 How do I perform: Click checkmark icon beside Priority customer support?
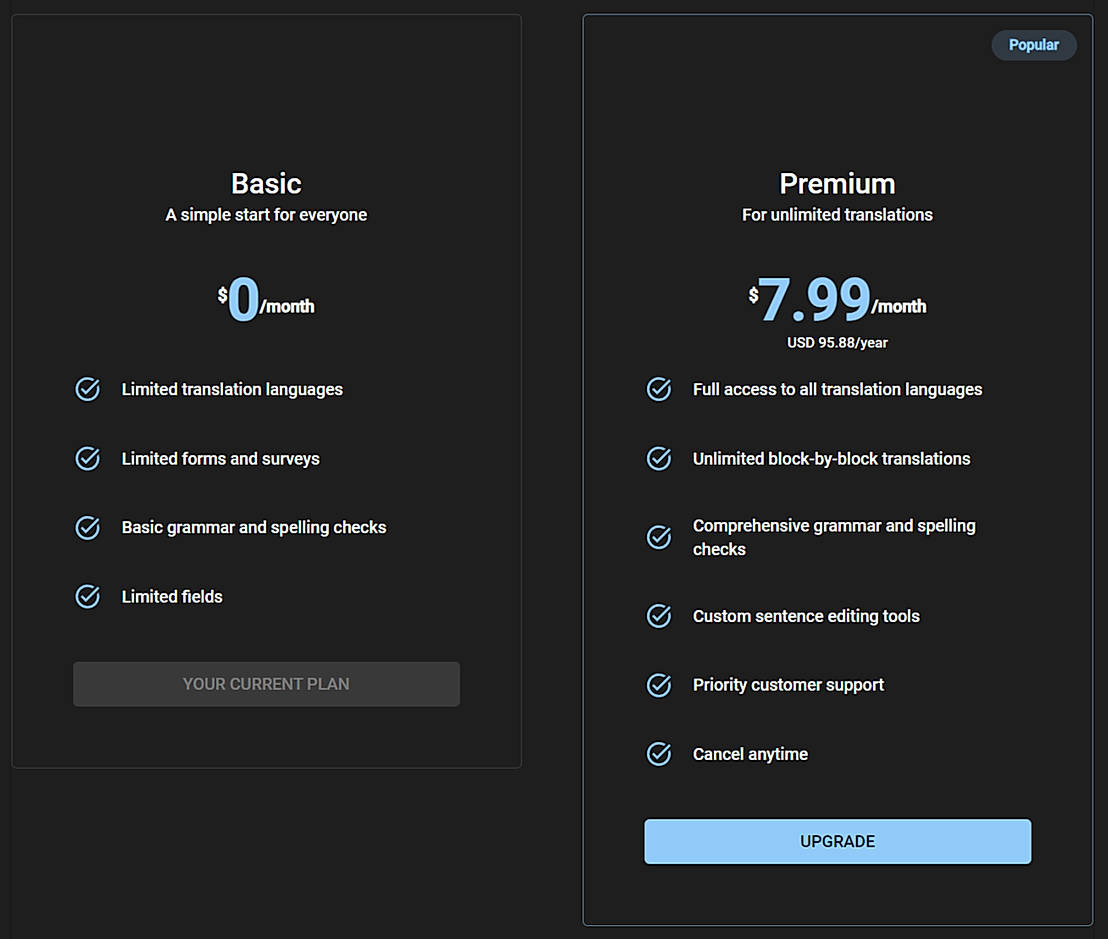tap(659, 685)
